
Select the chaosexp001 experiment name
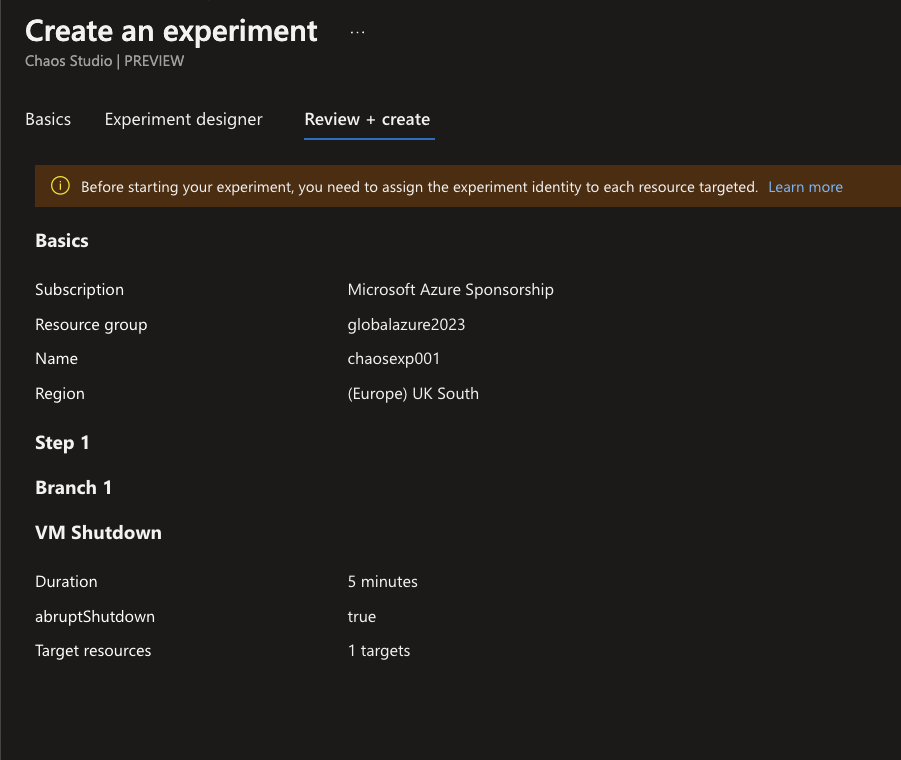point(394,359)
